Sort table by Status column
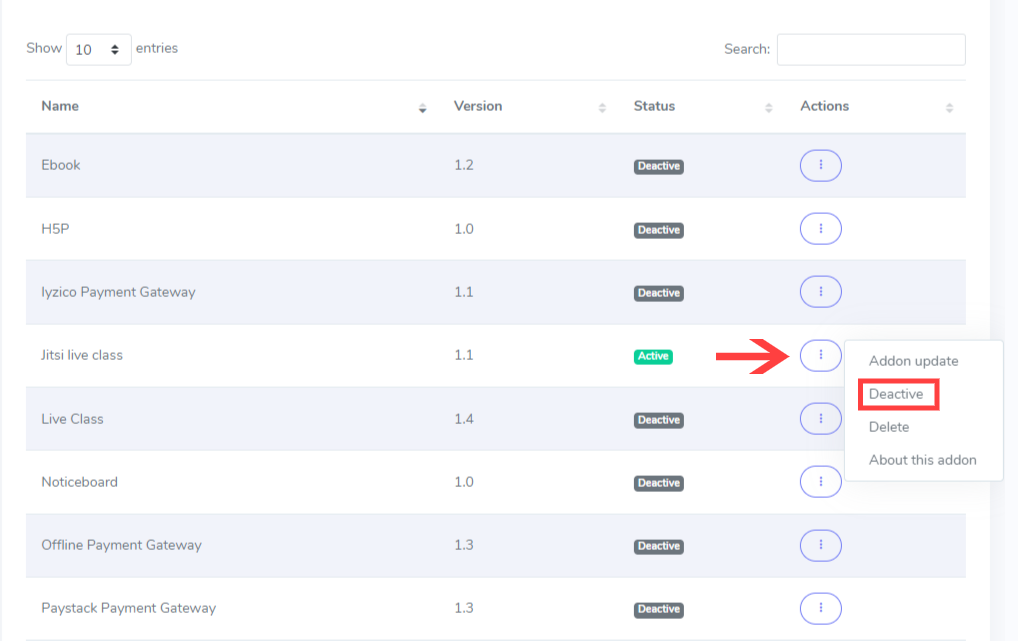This screenshot has width=1018, height=641. (x=654, y=106)
